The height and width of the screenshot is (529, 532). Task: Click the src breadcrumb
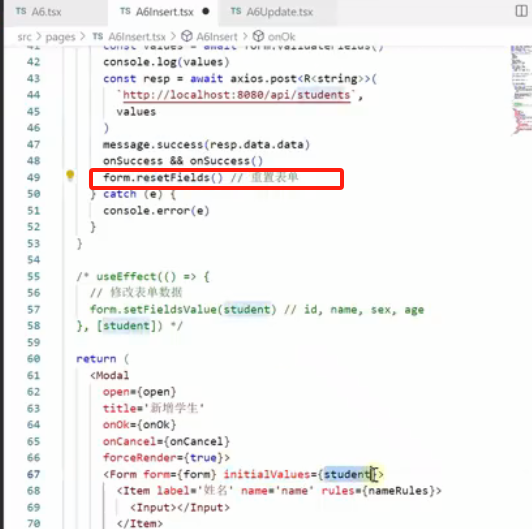[x=24, y=37]
